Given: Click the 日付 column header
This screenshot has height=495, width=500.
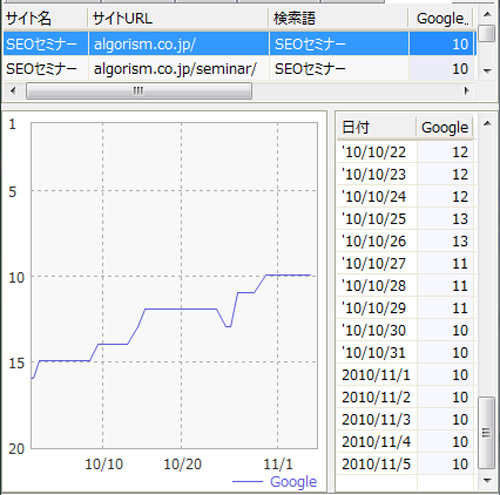Looking at the screenshot, I should tap(376, 127).
